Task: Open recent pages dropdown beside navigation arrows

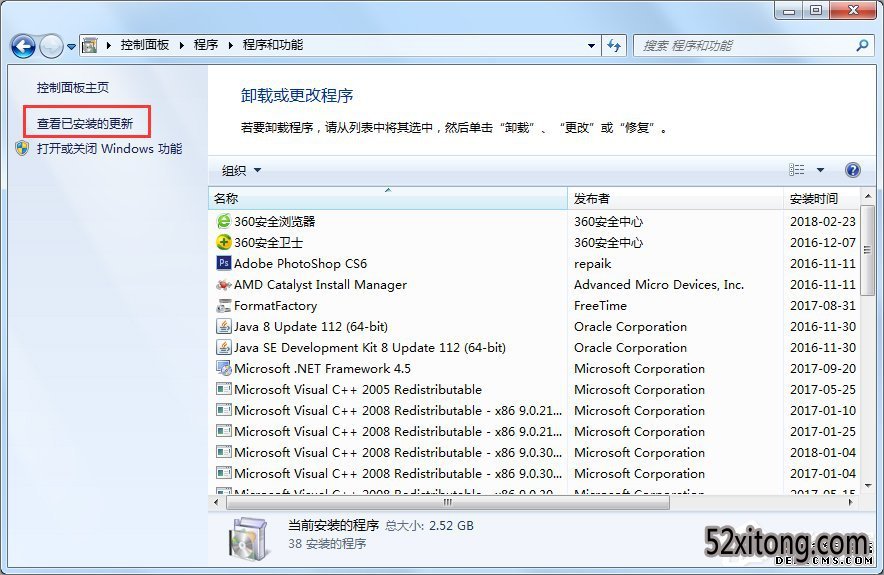Action: coord(71,47)
